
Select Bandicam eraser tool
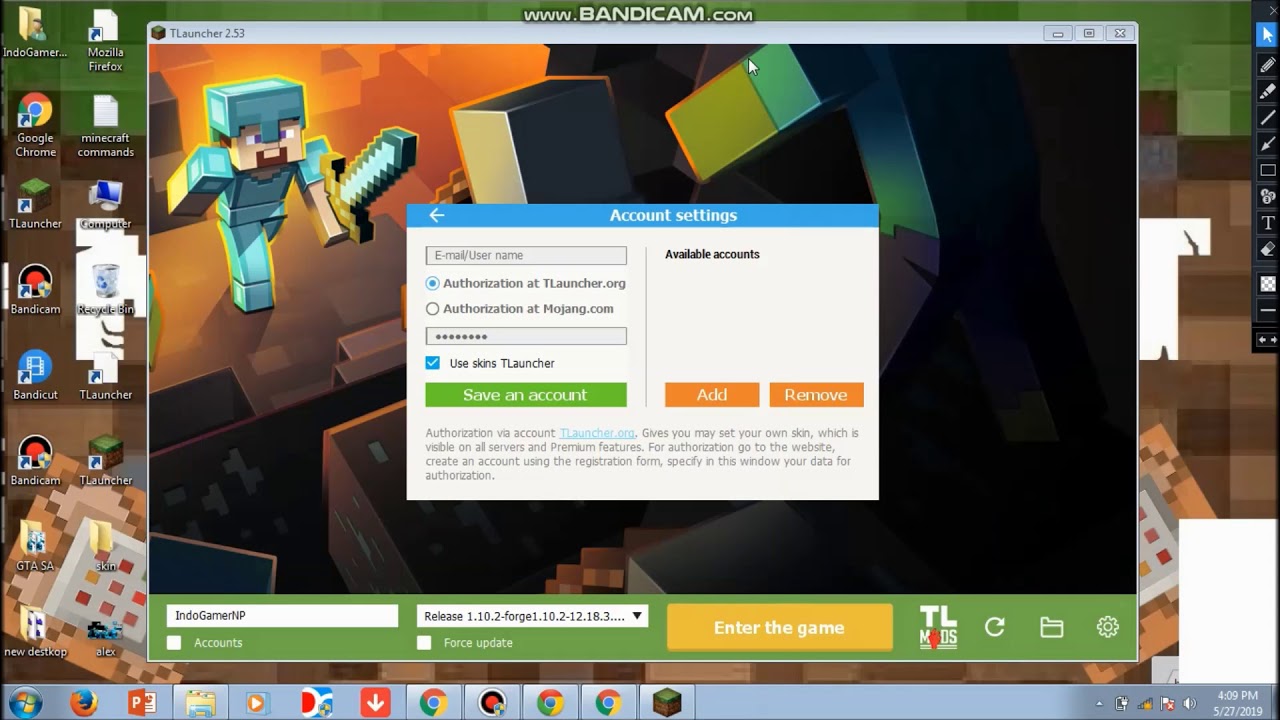(1268, 249)
